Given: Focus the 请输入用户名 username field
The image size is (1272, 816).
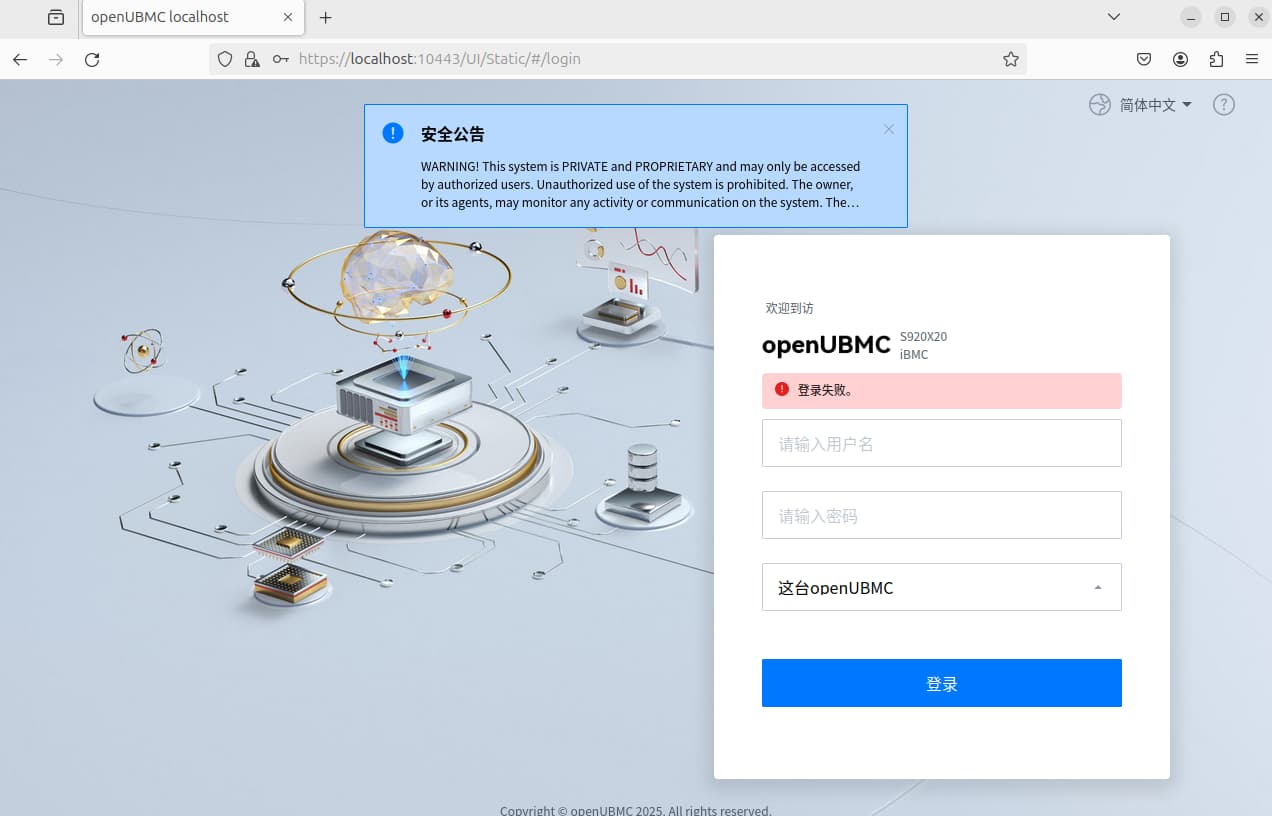Looking at the screenshot, I should click(x=941, y=443).
